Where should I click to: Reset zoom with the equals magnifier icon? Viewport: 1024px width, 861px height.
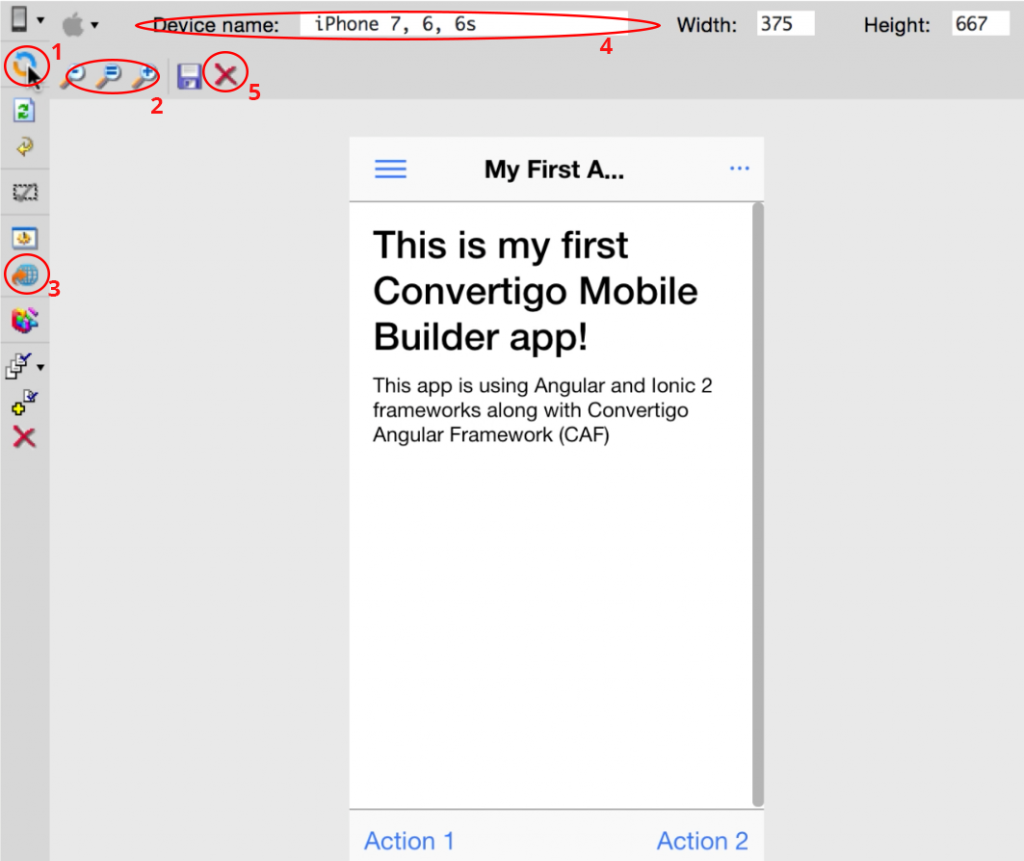(109, 76)
